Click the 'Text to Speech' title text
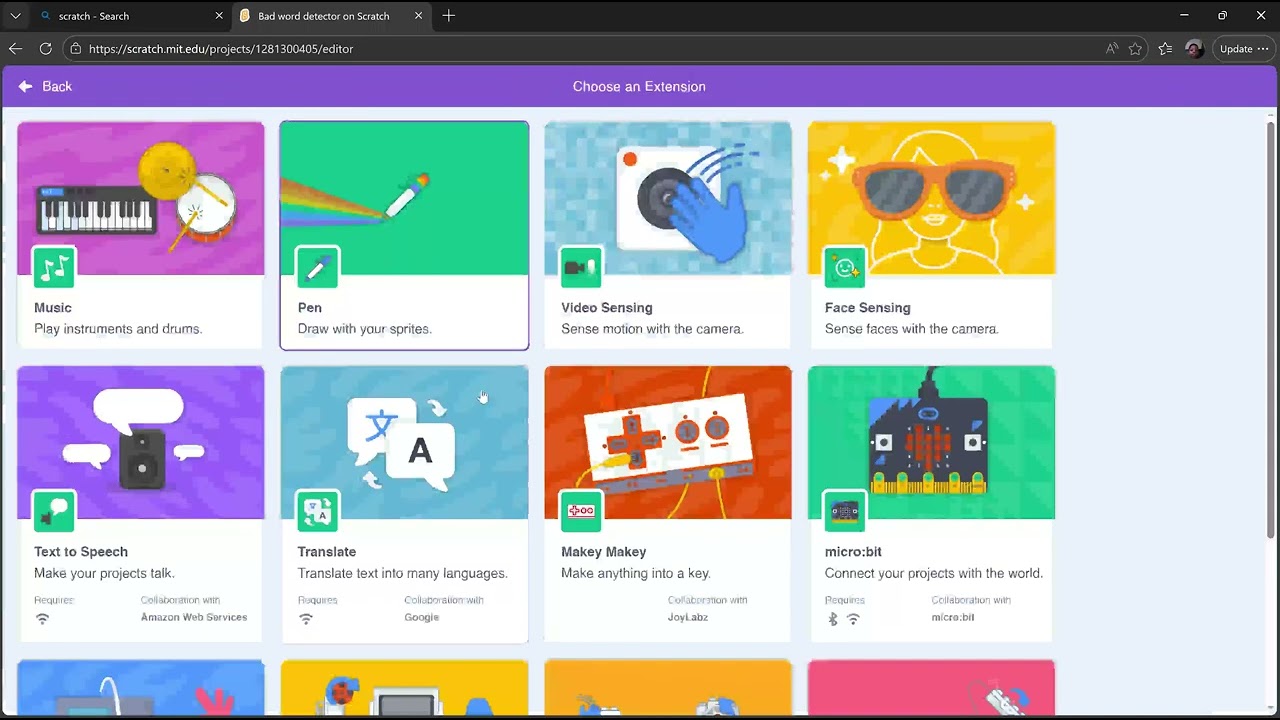Screen dimensions: 1280x720 point(81,552)
